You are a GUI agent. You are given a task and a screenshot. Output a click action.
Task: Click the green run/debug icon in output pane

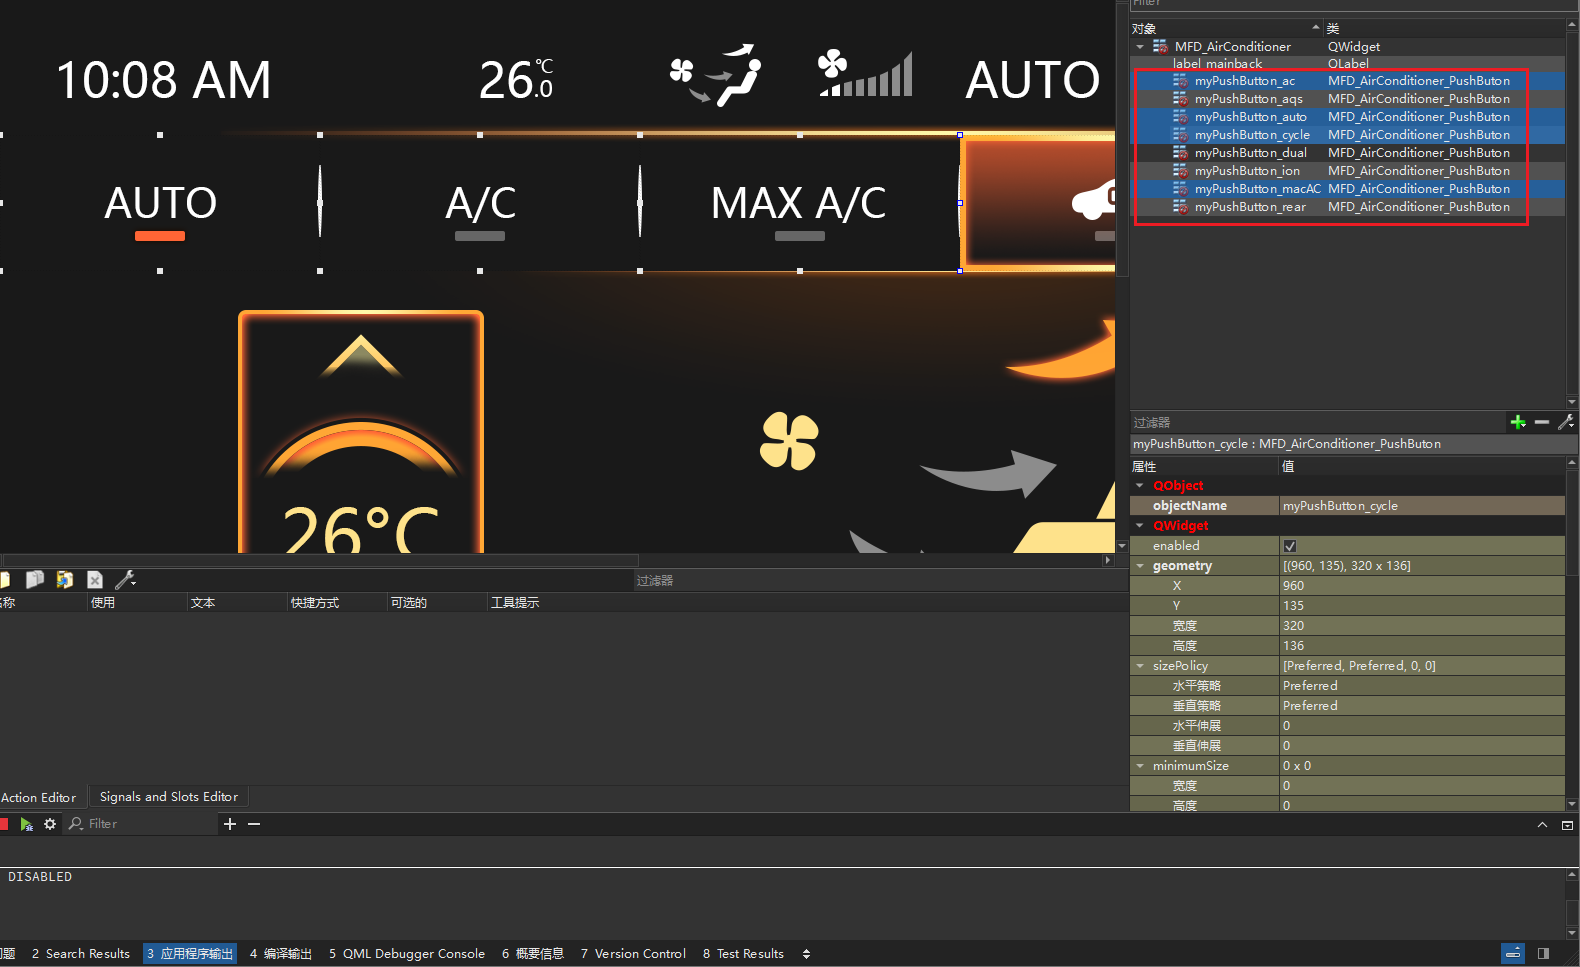click(x=27, y=824)
